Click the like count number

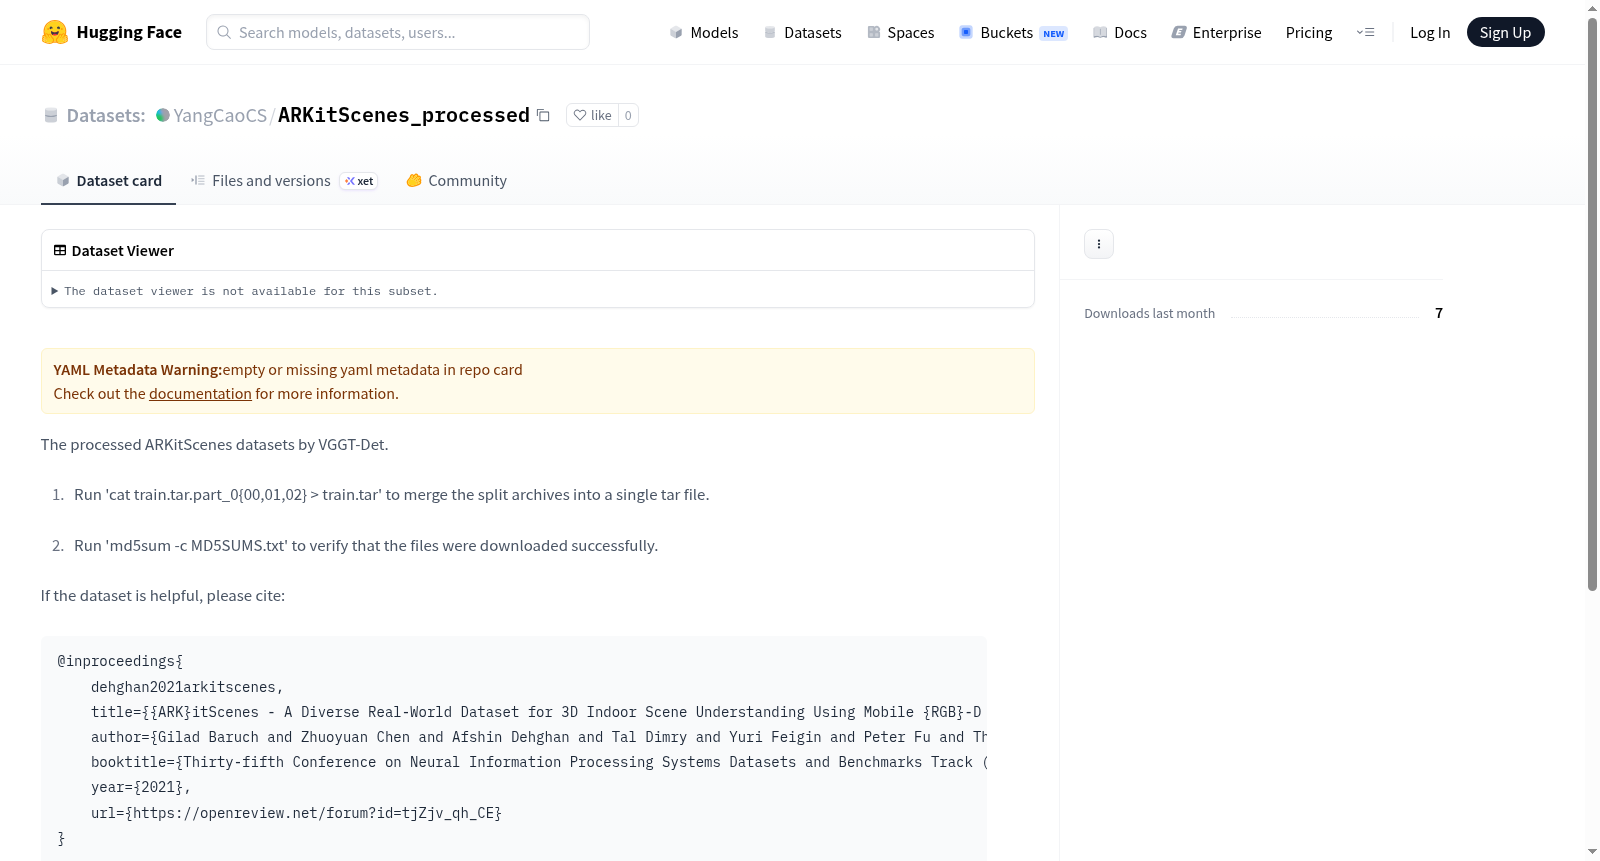pyautogui.click(x=628, y=115)
